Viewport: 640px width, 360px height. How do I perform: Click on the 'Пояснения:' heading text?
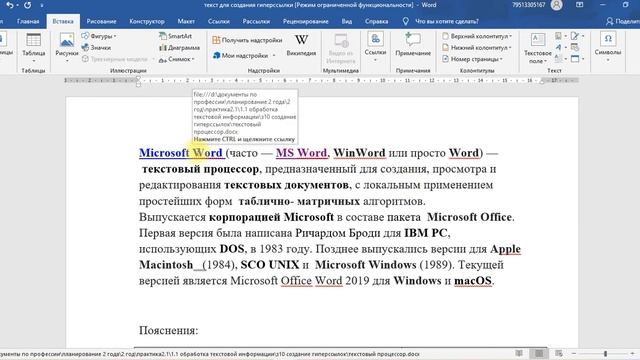[x=169, y=331]
